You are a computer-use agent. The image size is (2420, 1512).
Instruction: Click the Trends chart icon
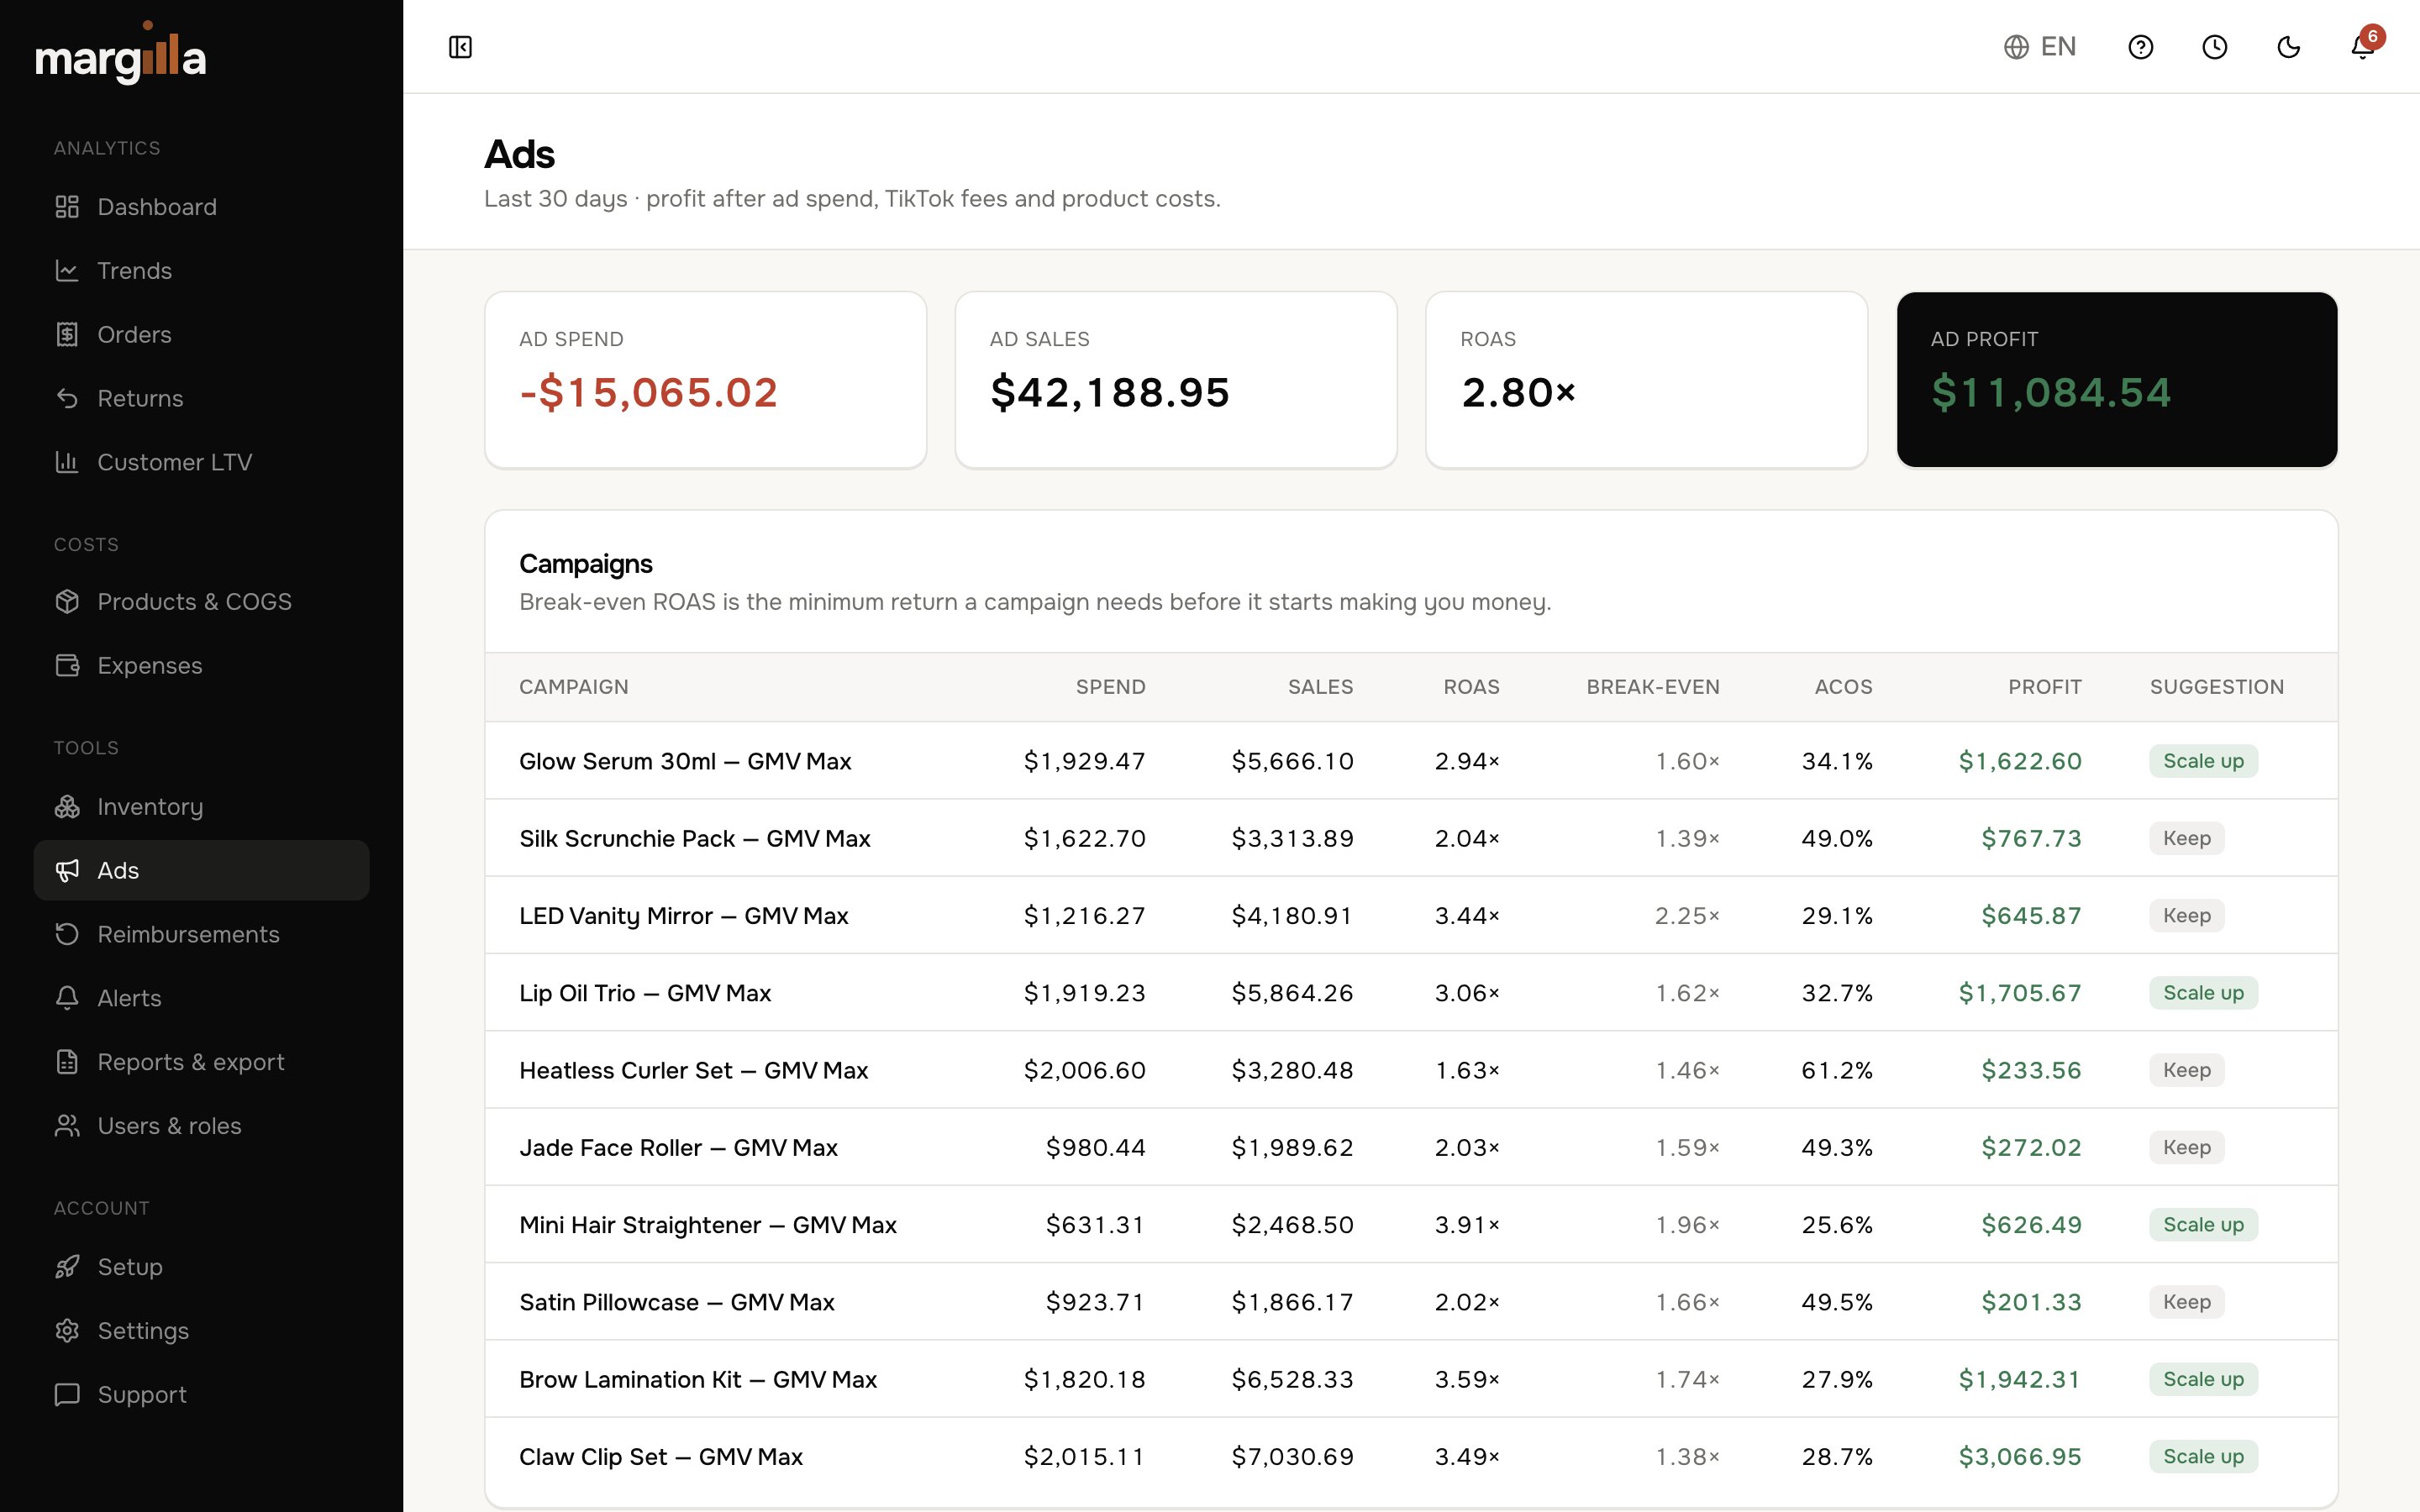click(x=67, y=271)
